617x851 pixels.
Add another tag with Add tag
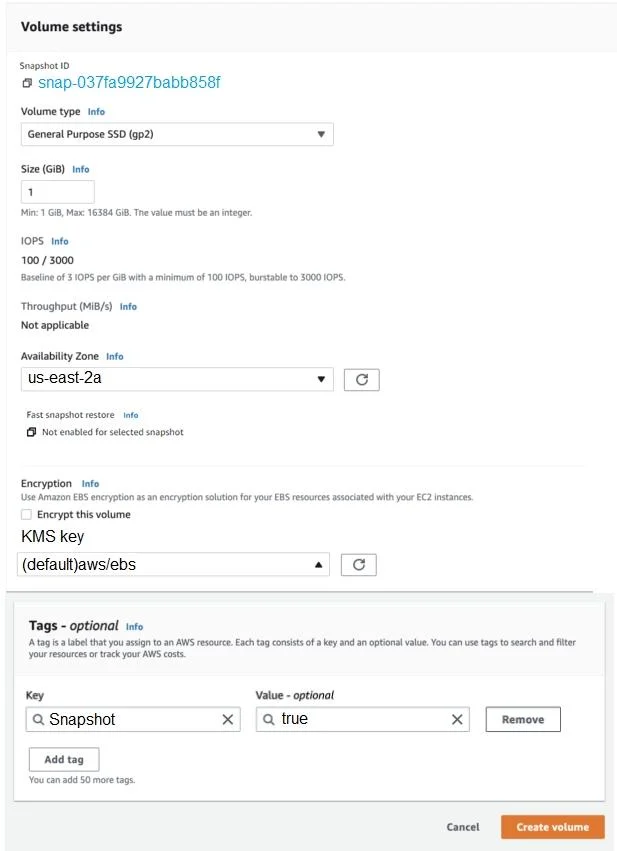tap(64, 759)
